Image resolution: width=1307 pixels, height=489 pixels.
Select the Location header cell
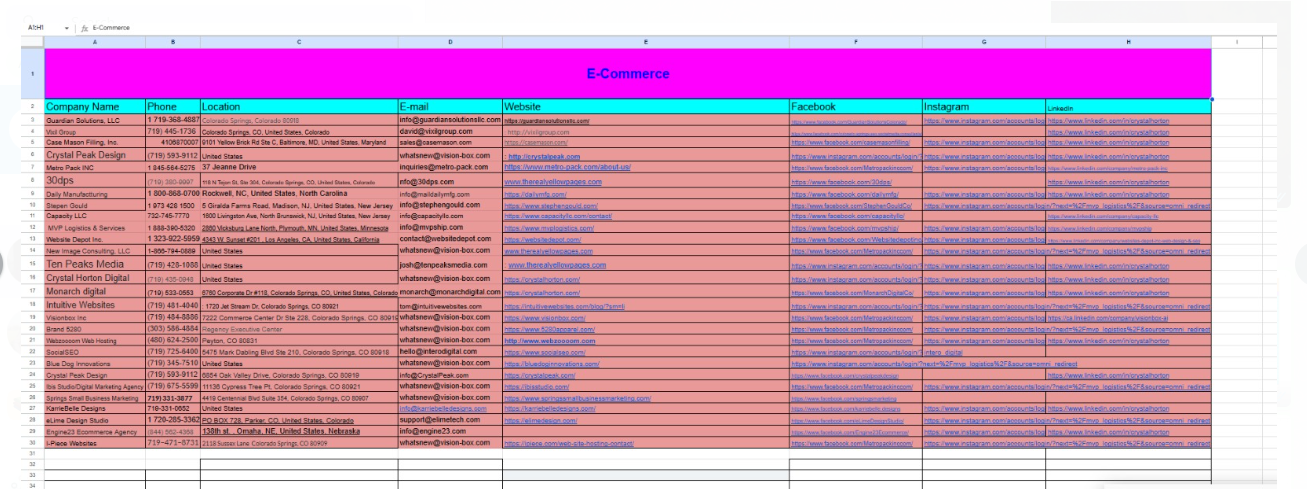pos(299,106)
